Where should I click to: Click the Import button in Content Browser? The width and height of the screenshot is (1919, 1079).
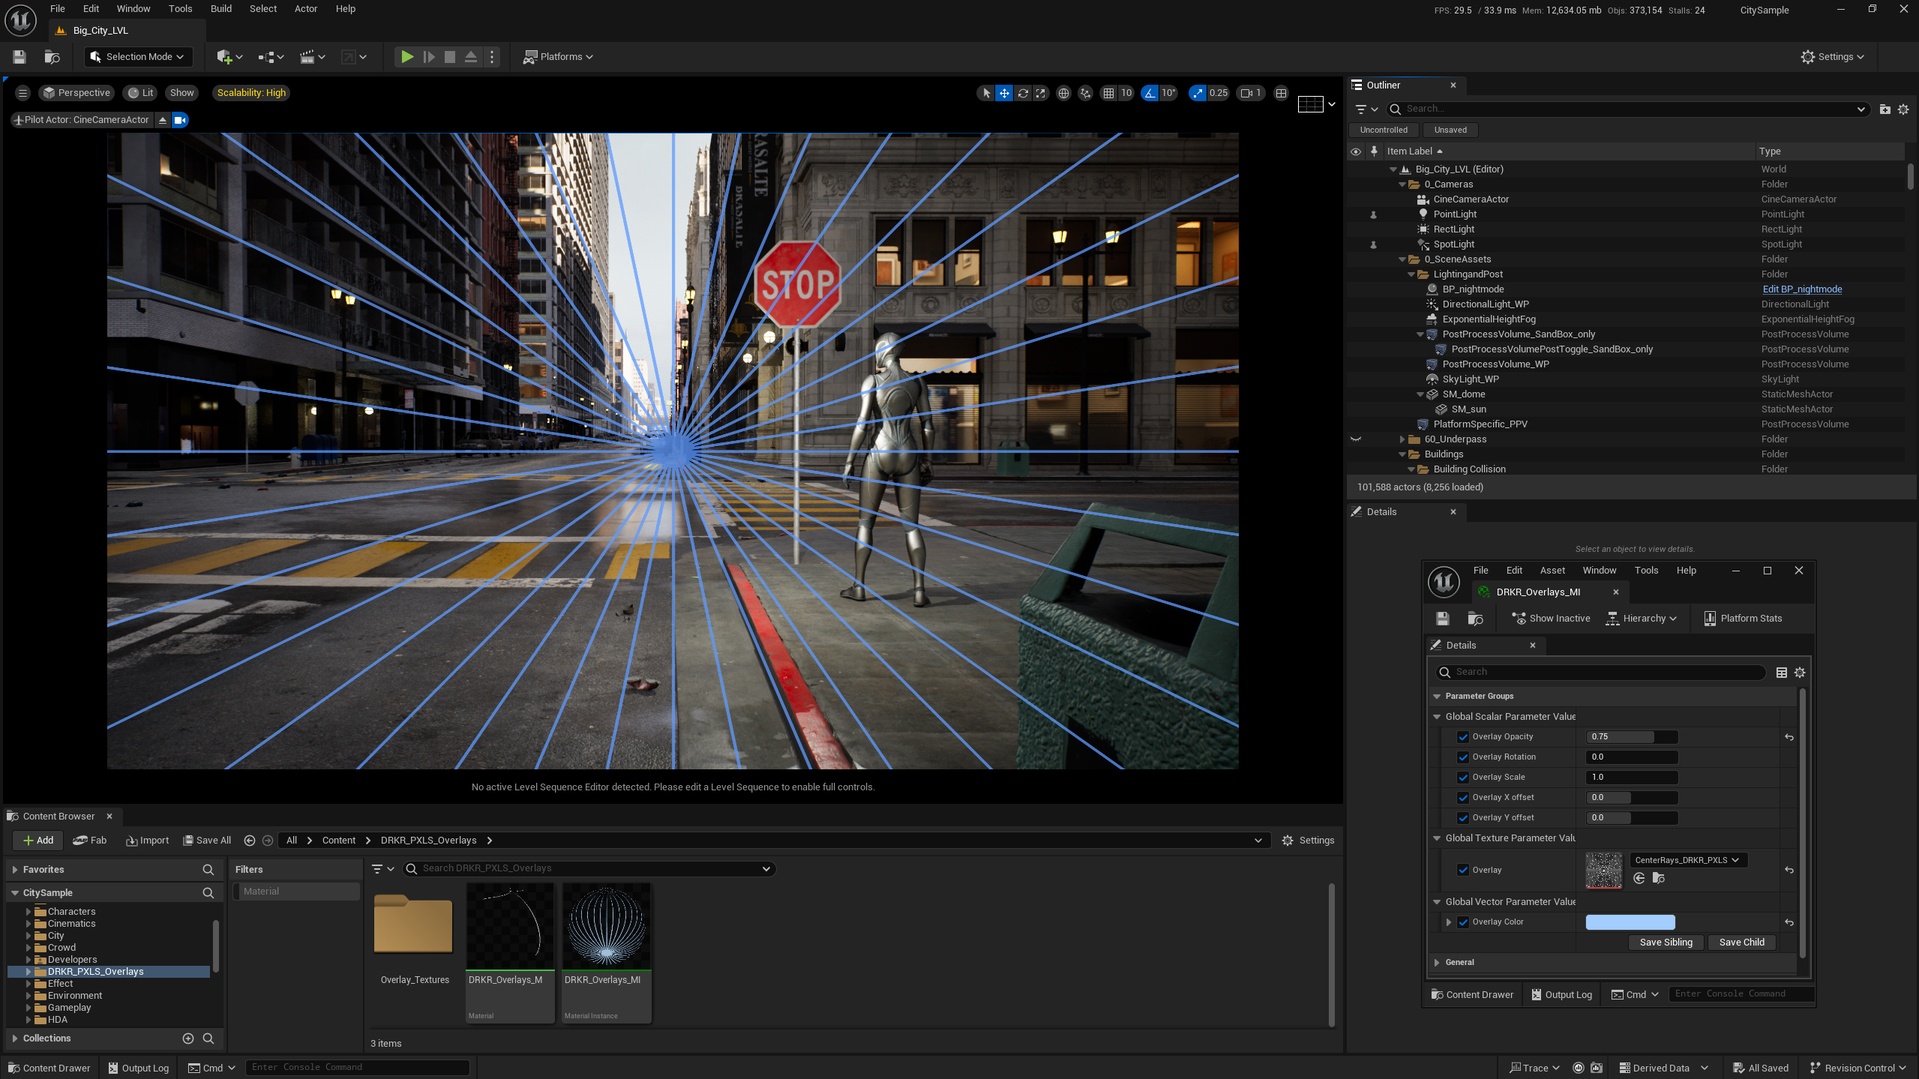click(x=147, y=840)
